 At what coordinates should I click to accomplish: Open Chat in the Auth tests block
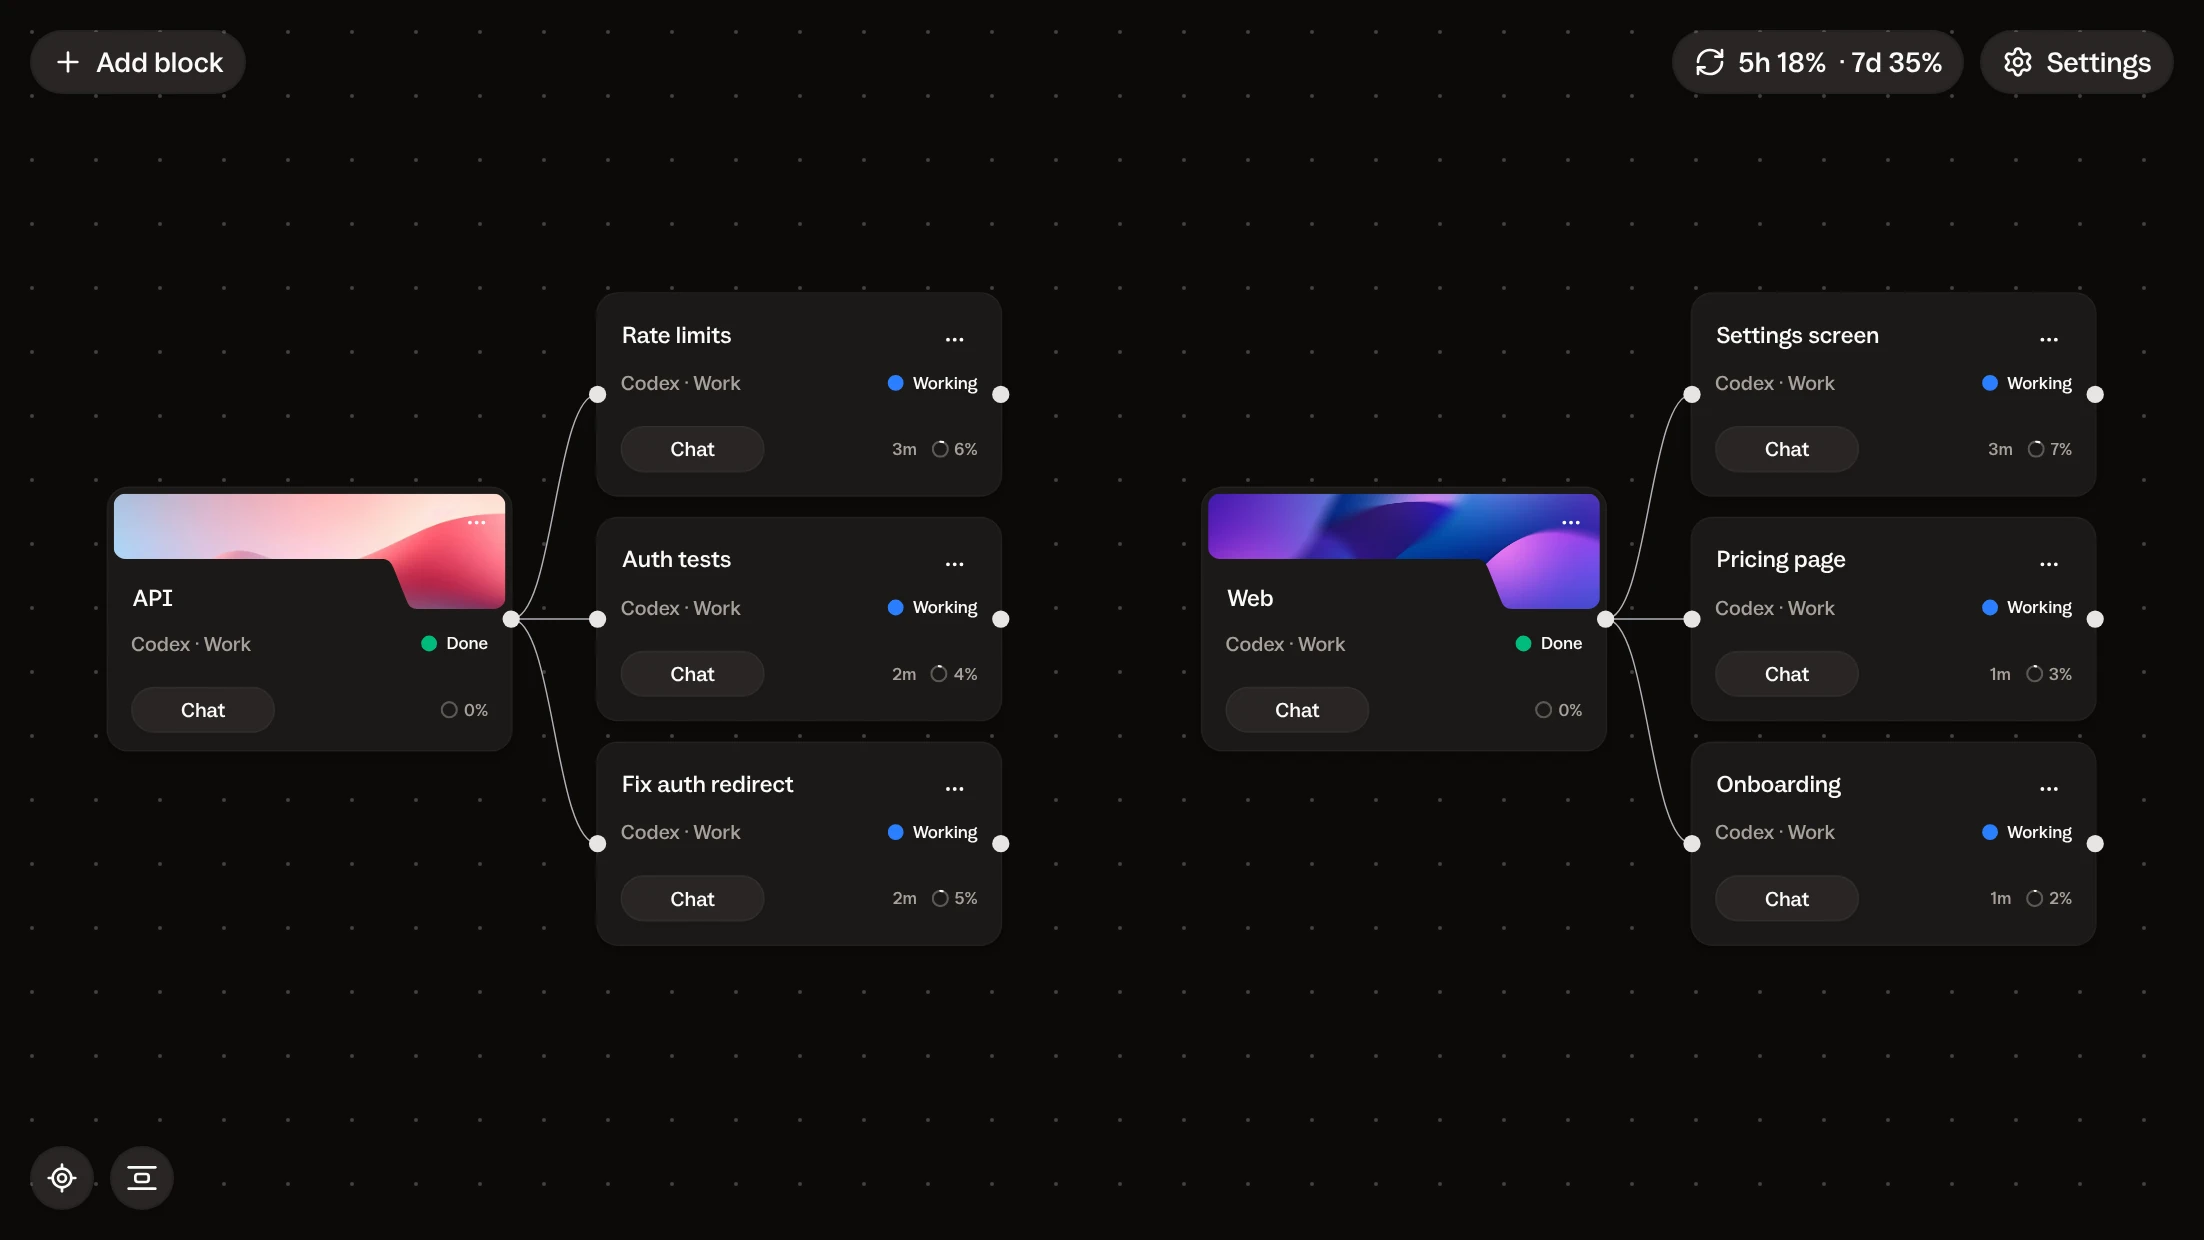click(692, 674)
